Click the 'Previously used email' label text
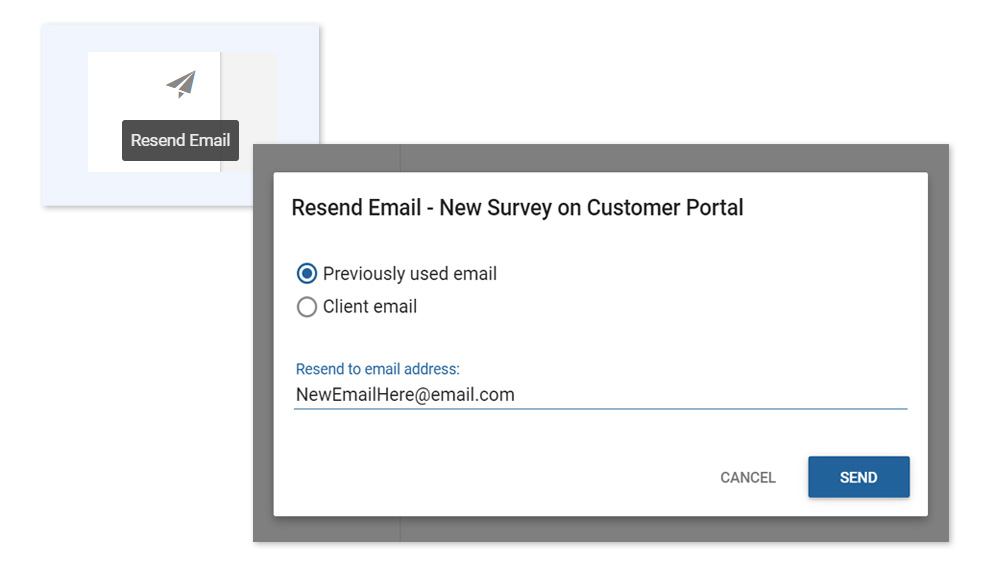The width and height of the screenshot is (990, 569). coord(410,273)
